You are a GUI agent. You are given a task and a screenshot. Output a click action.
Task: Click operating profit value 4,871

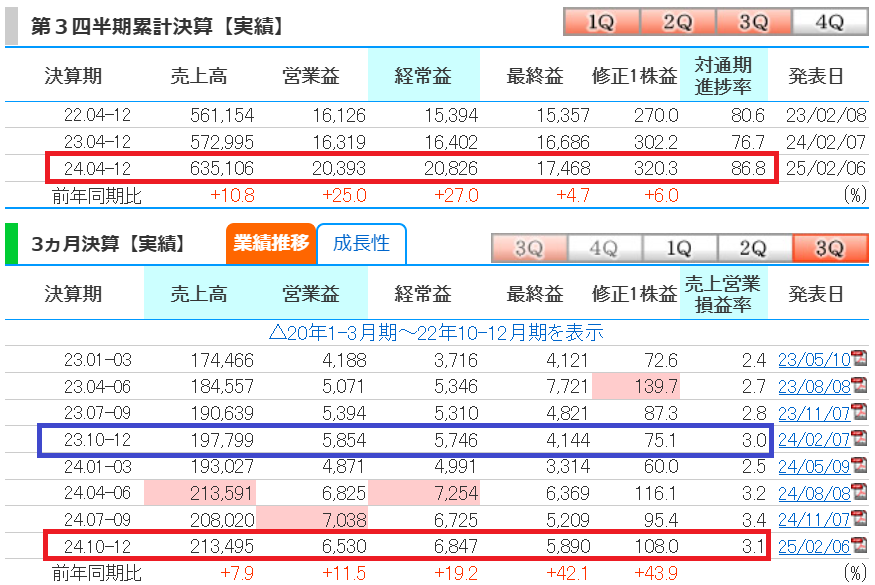[x=344, y=466]
